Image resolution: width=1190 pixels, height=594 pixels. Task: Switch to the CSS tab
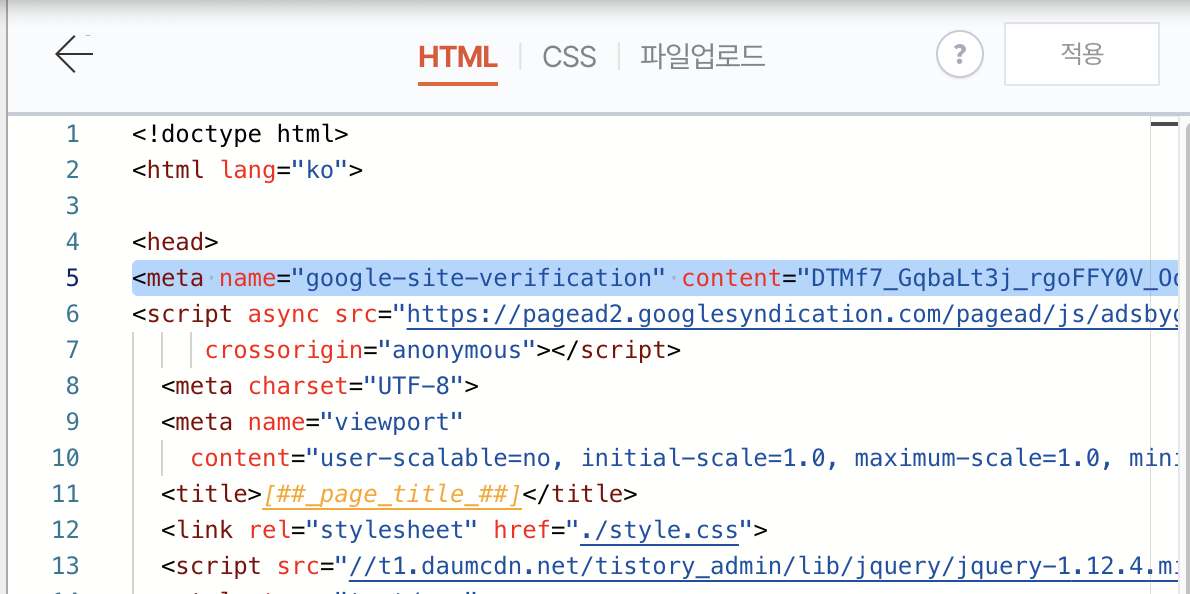[569, 57]
